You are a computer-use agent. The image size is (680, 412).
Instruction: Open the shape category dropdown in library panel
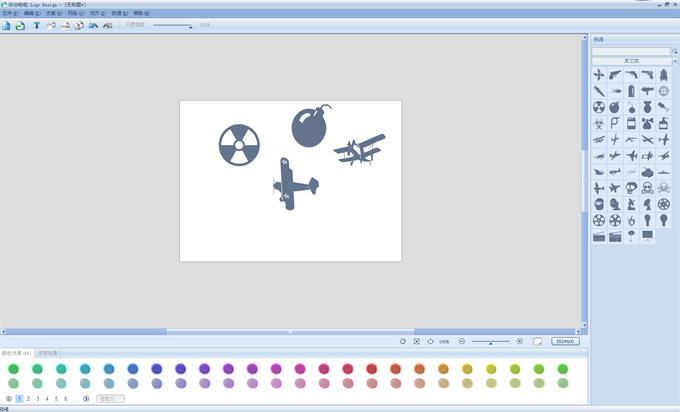[630, 61]
